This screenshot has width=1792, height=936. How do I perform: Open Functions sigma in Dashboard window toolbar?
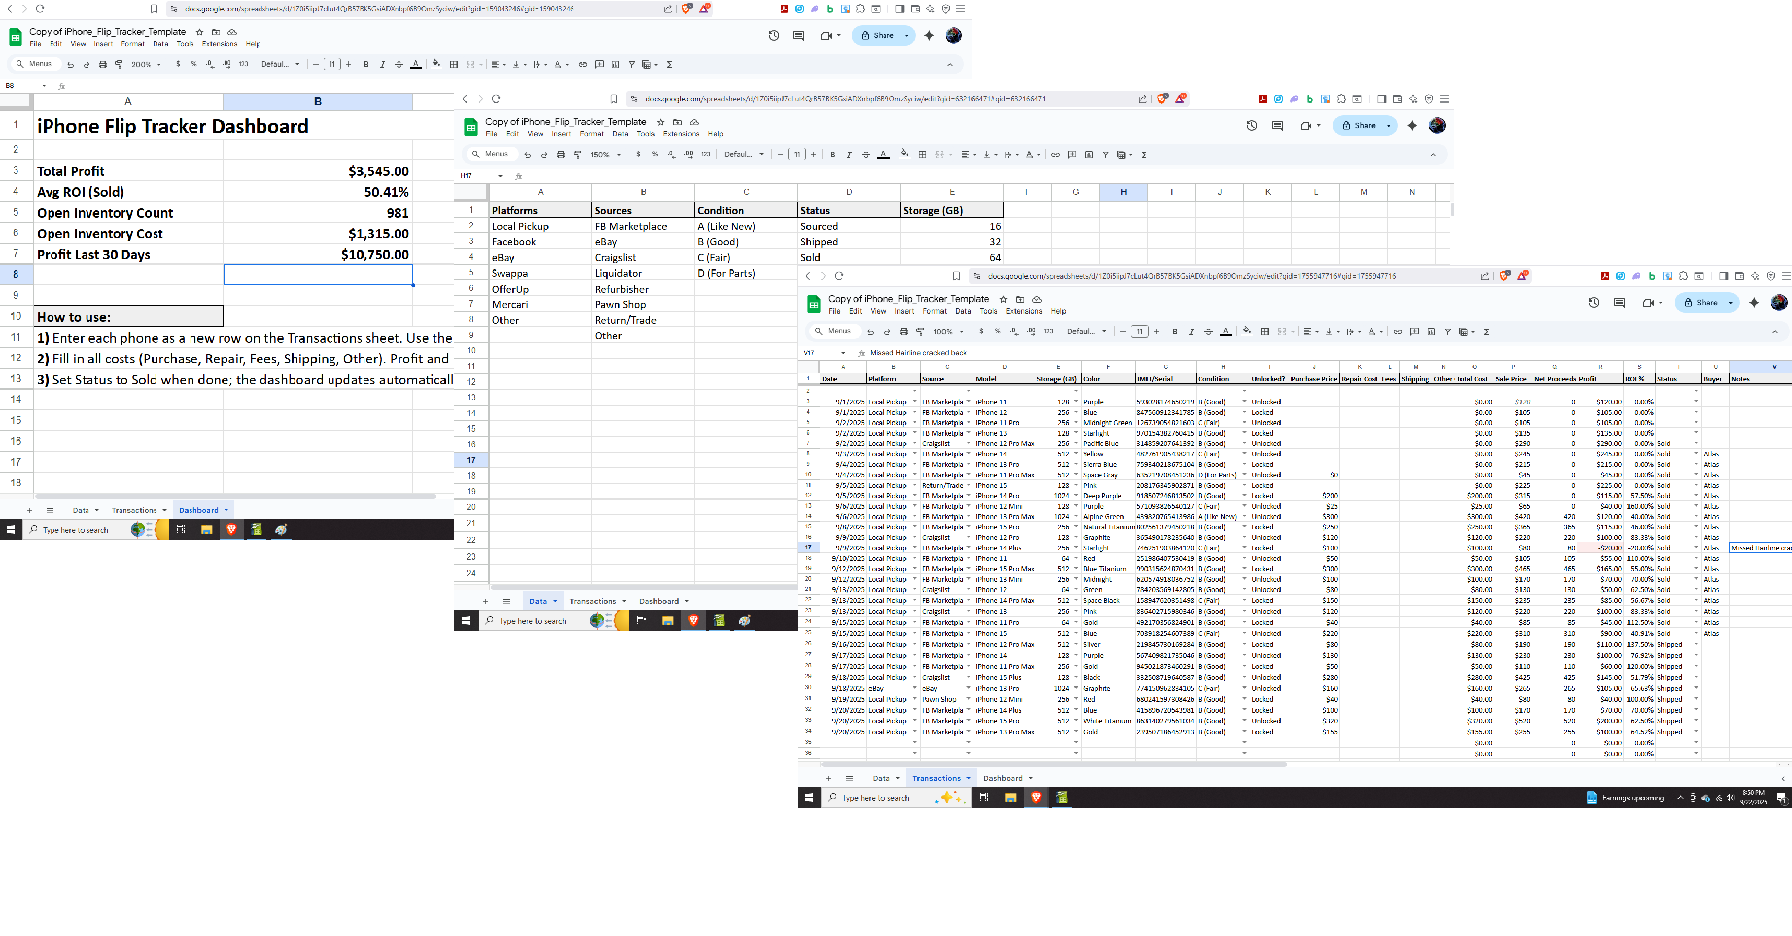pyautogui.click(x=669, y=64)
